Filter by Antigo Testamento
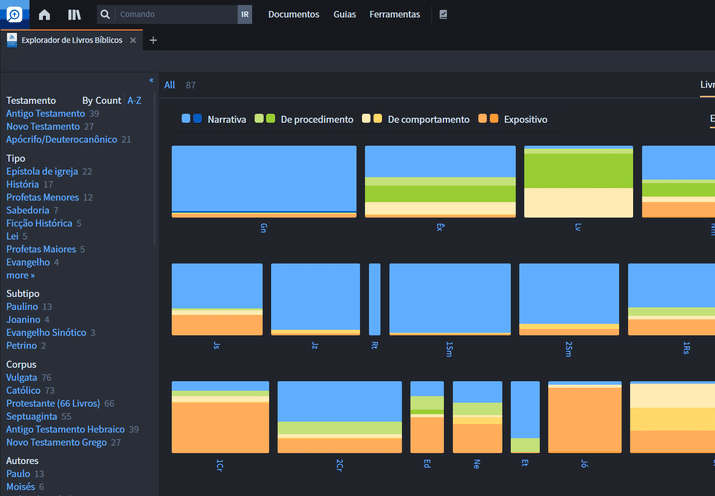The width and height of the screenshot is (715, 496). coord(45,114)
